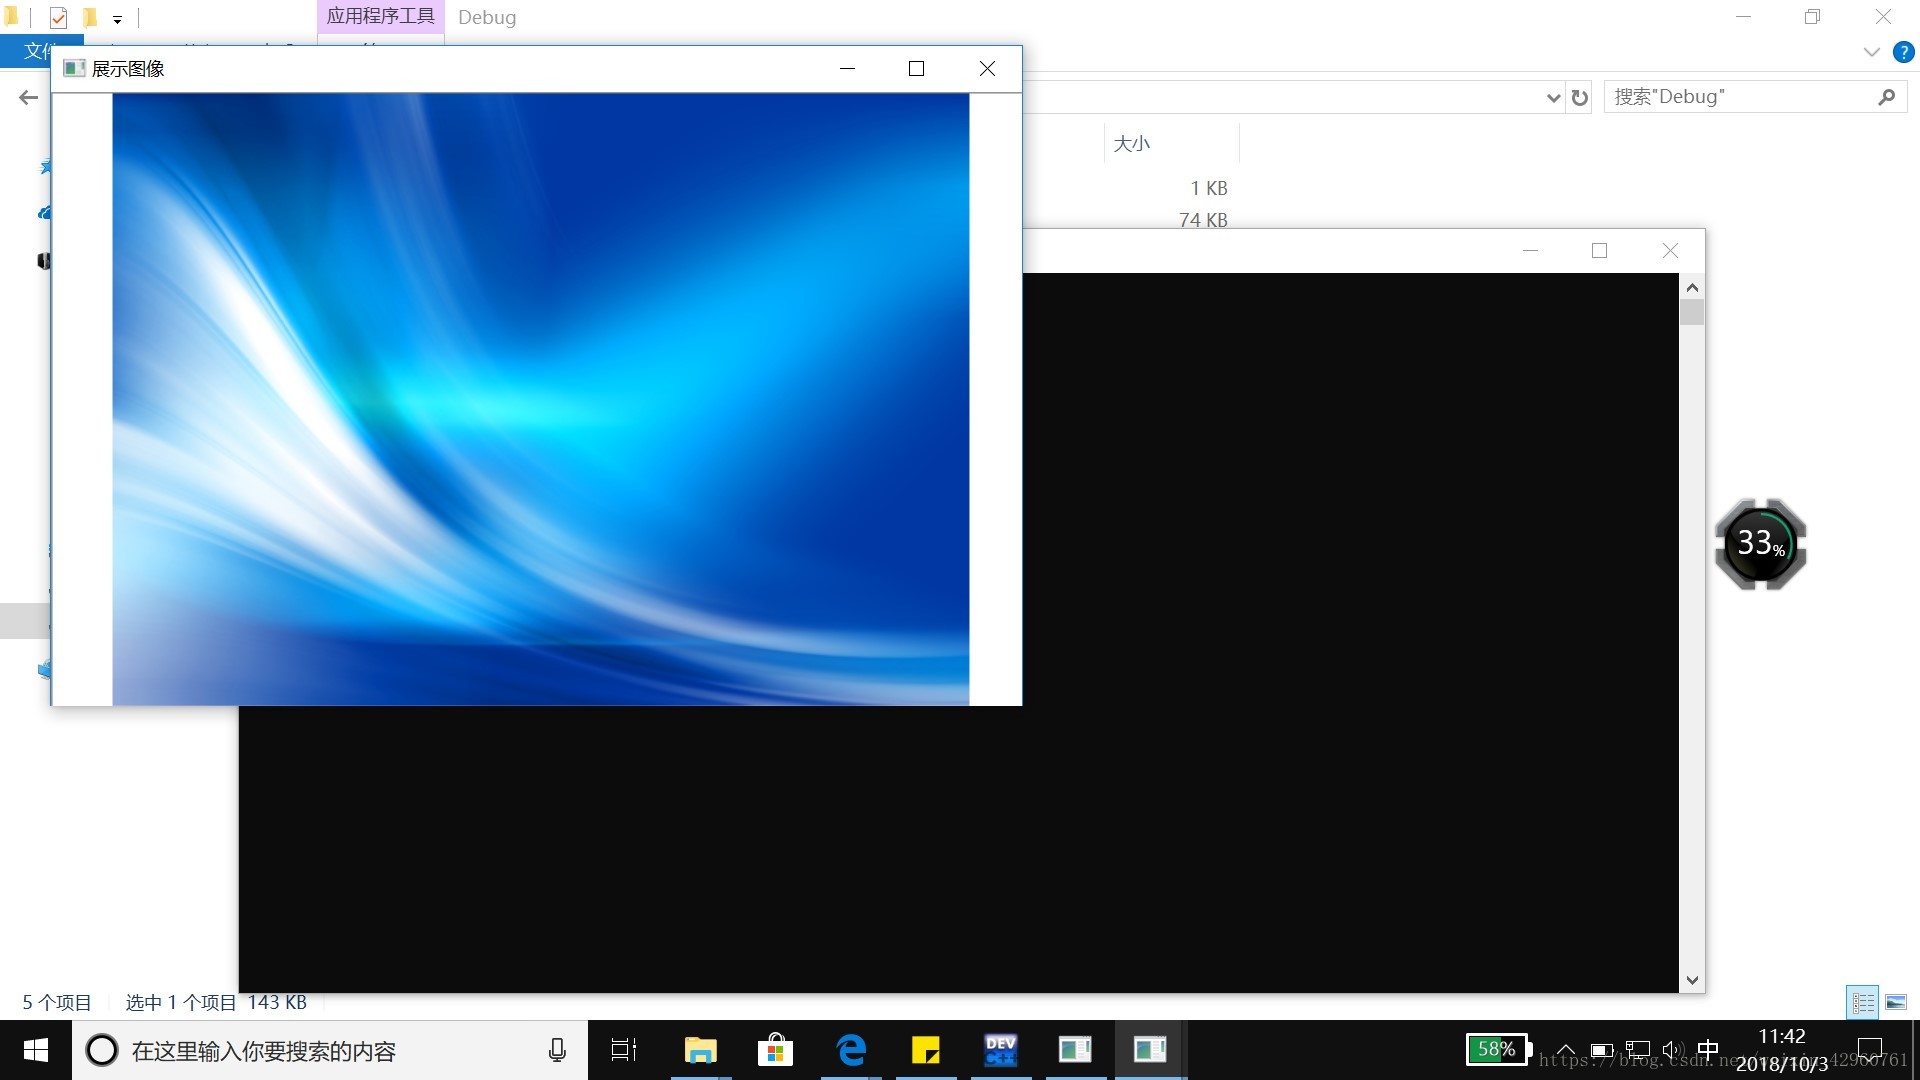Image resolution: width=1920 pixels, height=1080 pixels.
Task: Sort files by the 大小 column header
Action: click(1132, 144)
